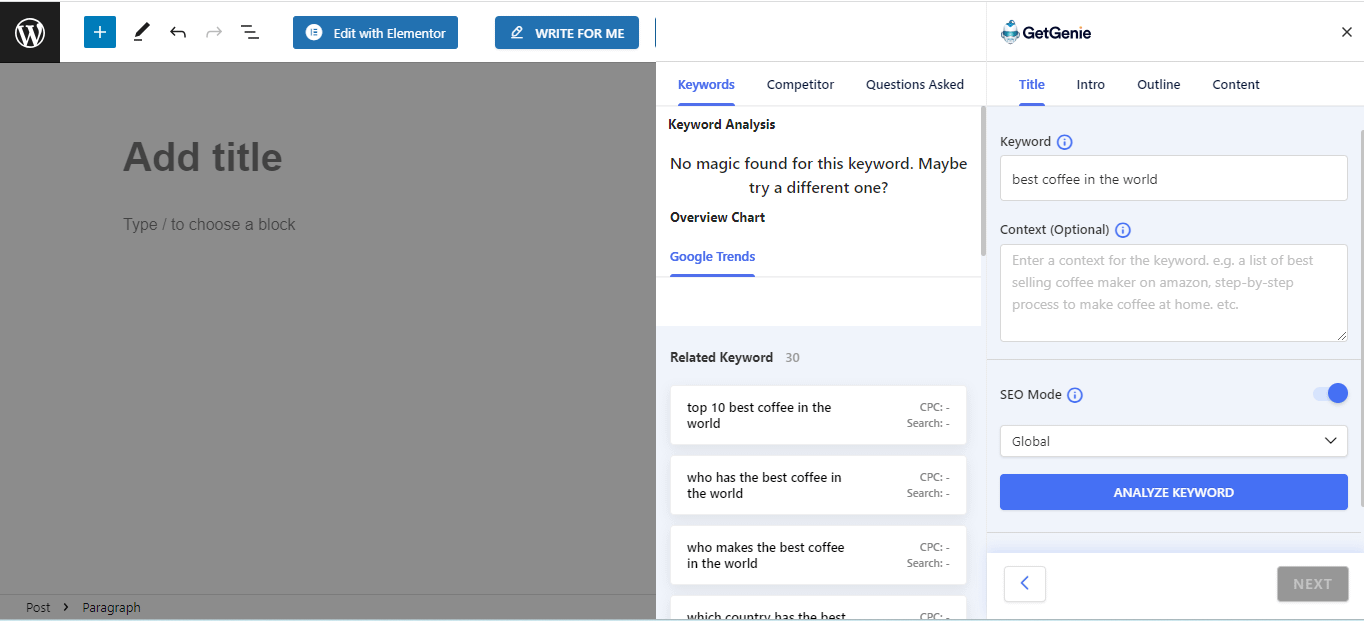
Task: Open the Google Trends view
Action: [x=712, y=257]
